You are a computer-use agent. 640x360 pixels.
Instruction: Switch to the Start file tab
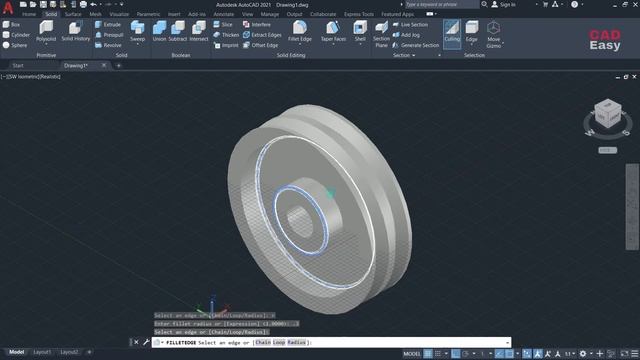coord(18,65)
